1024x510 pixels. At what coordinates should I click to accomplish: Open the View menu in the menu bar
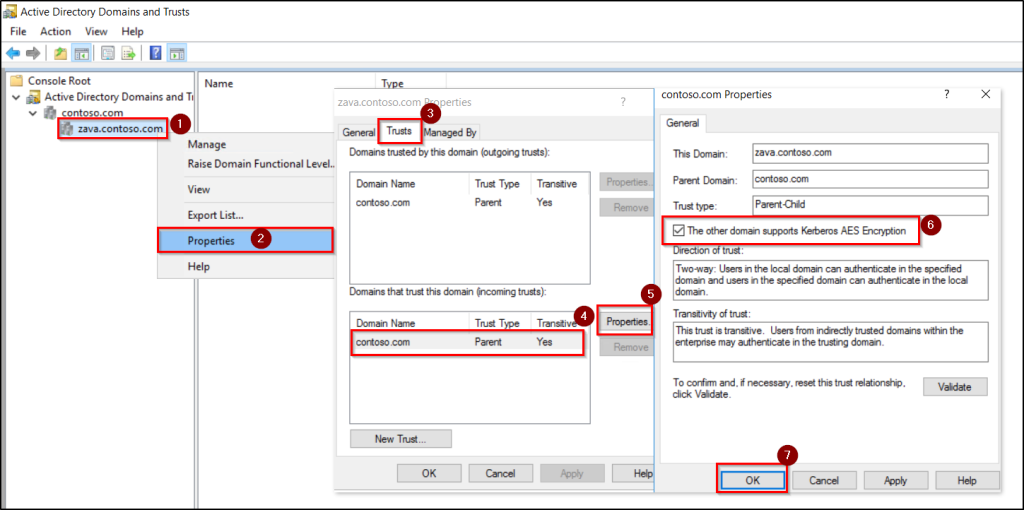tap(96, 31)
